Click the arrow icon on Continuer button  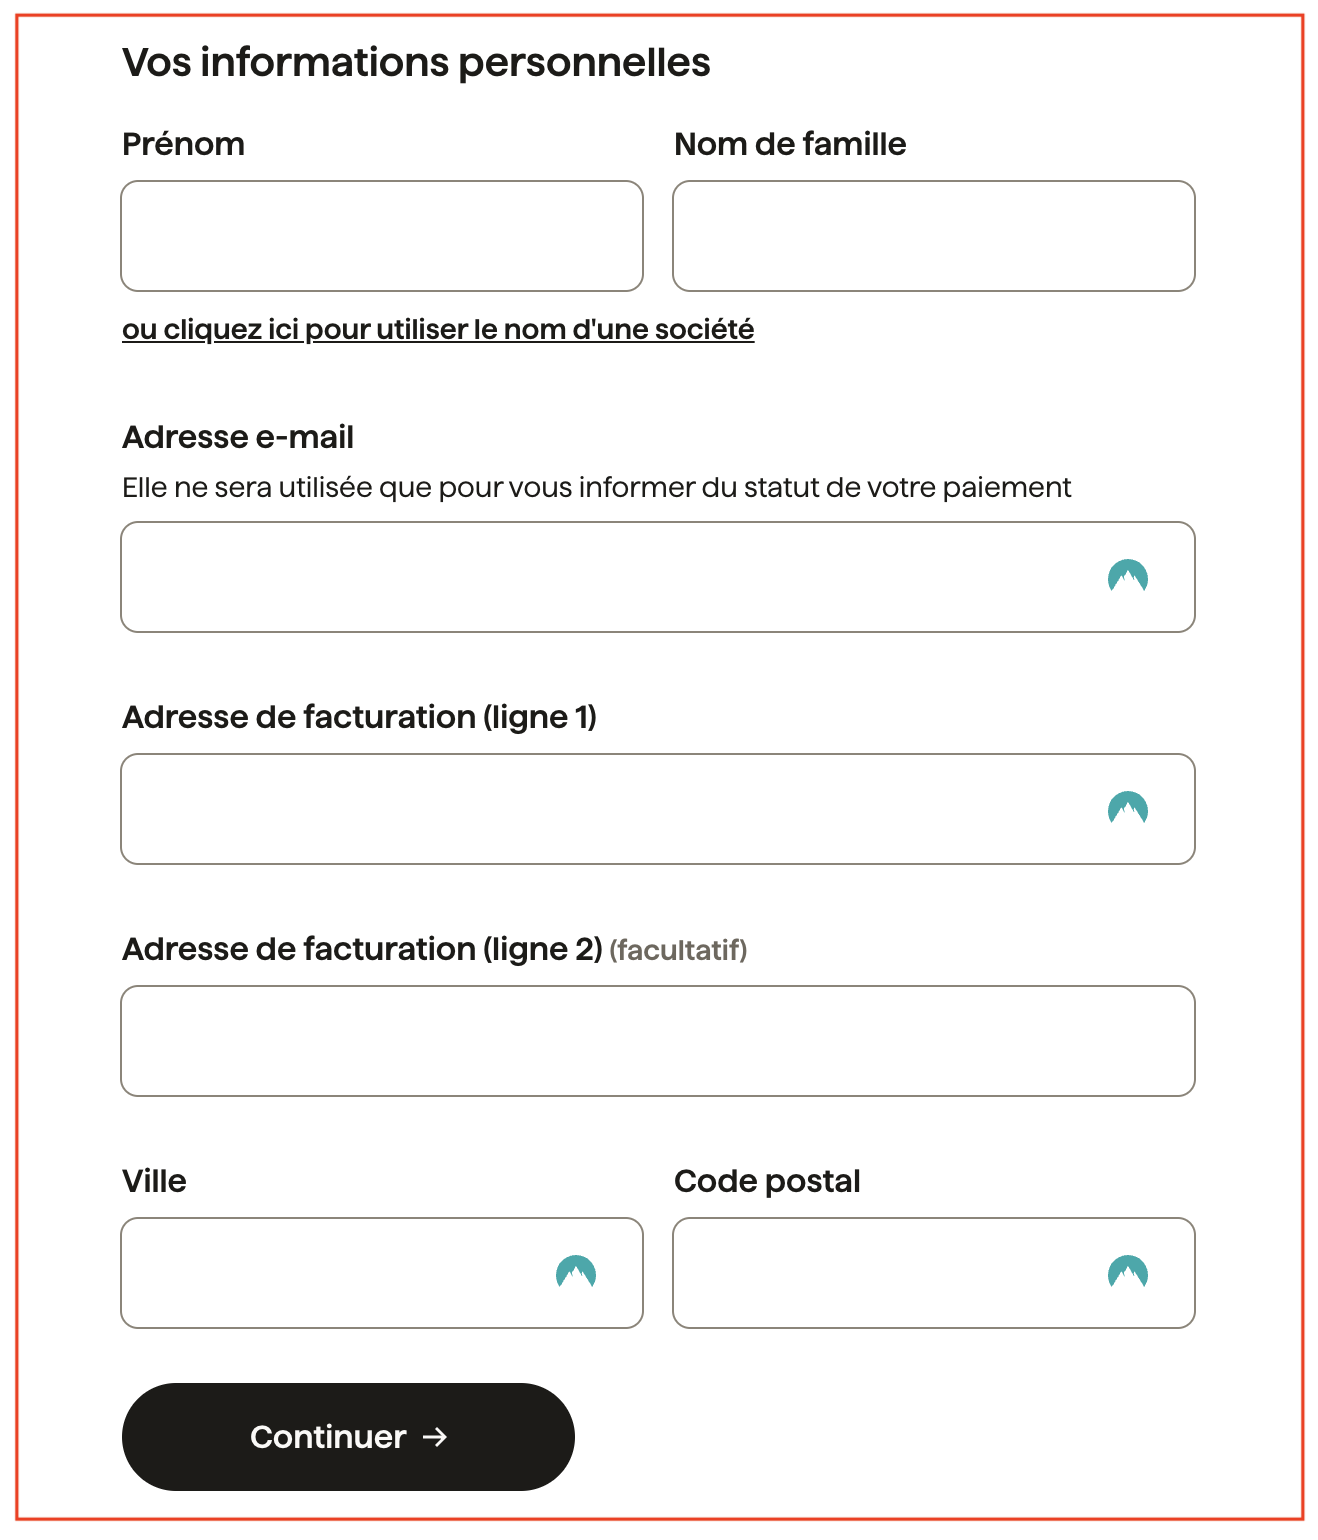(435, 1437)
